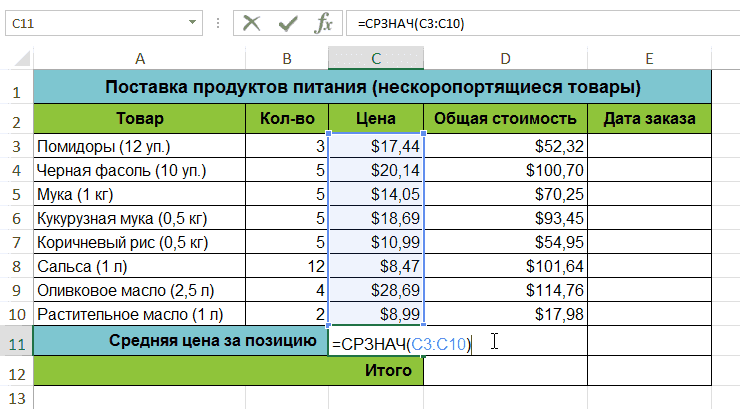740x409 pixels.
Task: Select cell 'Черная фасоль (10 уп.)'
Action: tap(140, 170)
